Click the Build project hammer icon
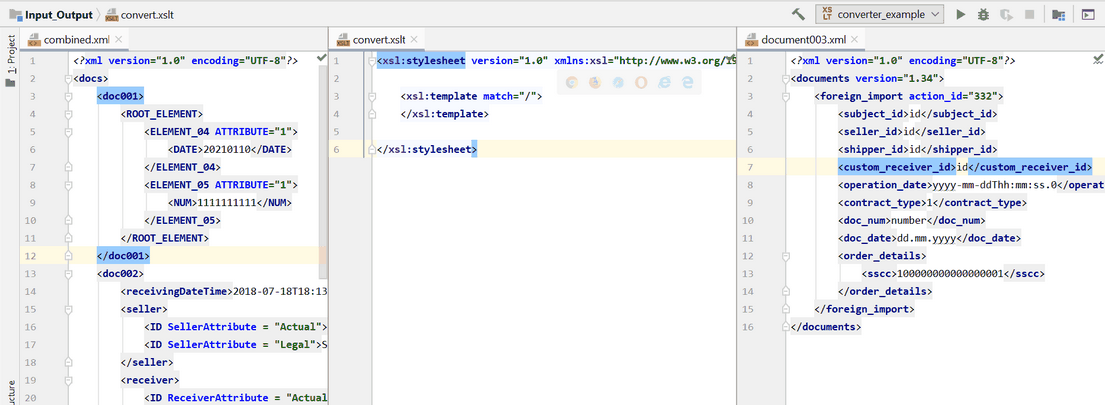 pyautogui.click(x=798, y=14)
